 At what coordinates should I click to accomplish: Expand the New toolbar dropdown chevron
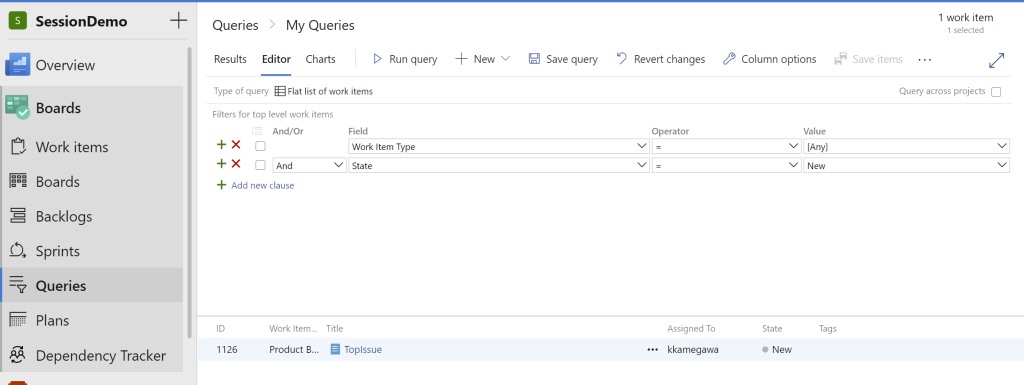[505, 59]
